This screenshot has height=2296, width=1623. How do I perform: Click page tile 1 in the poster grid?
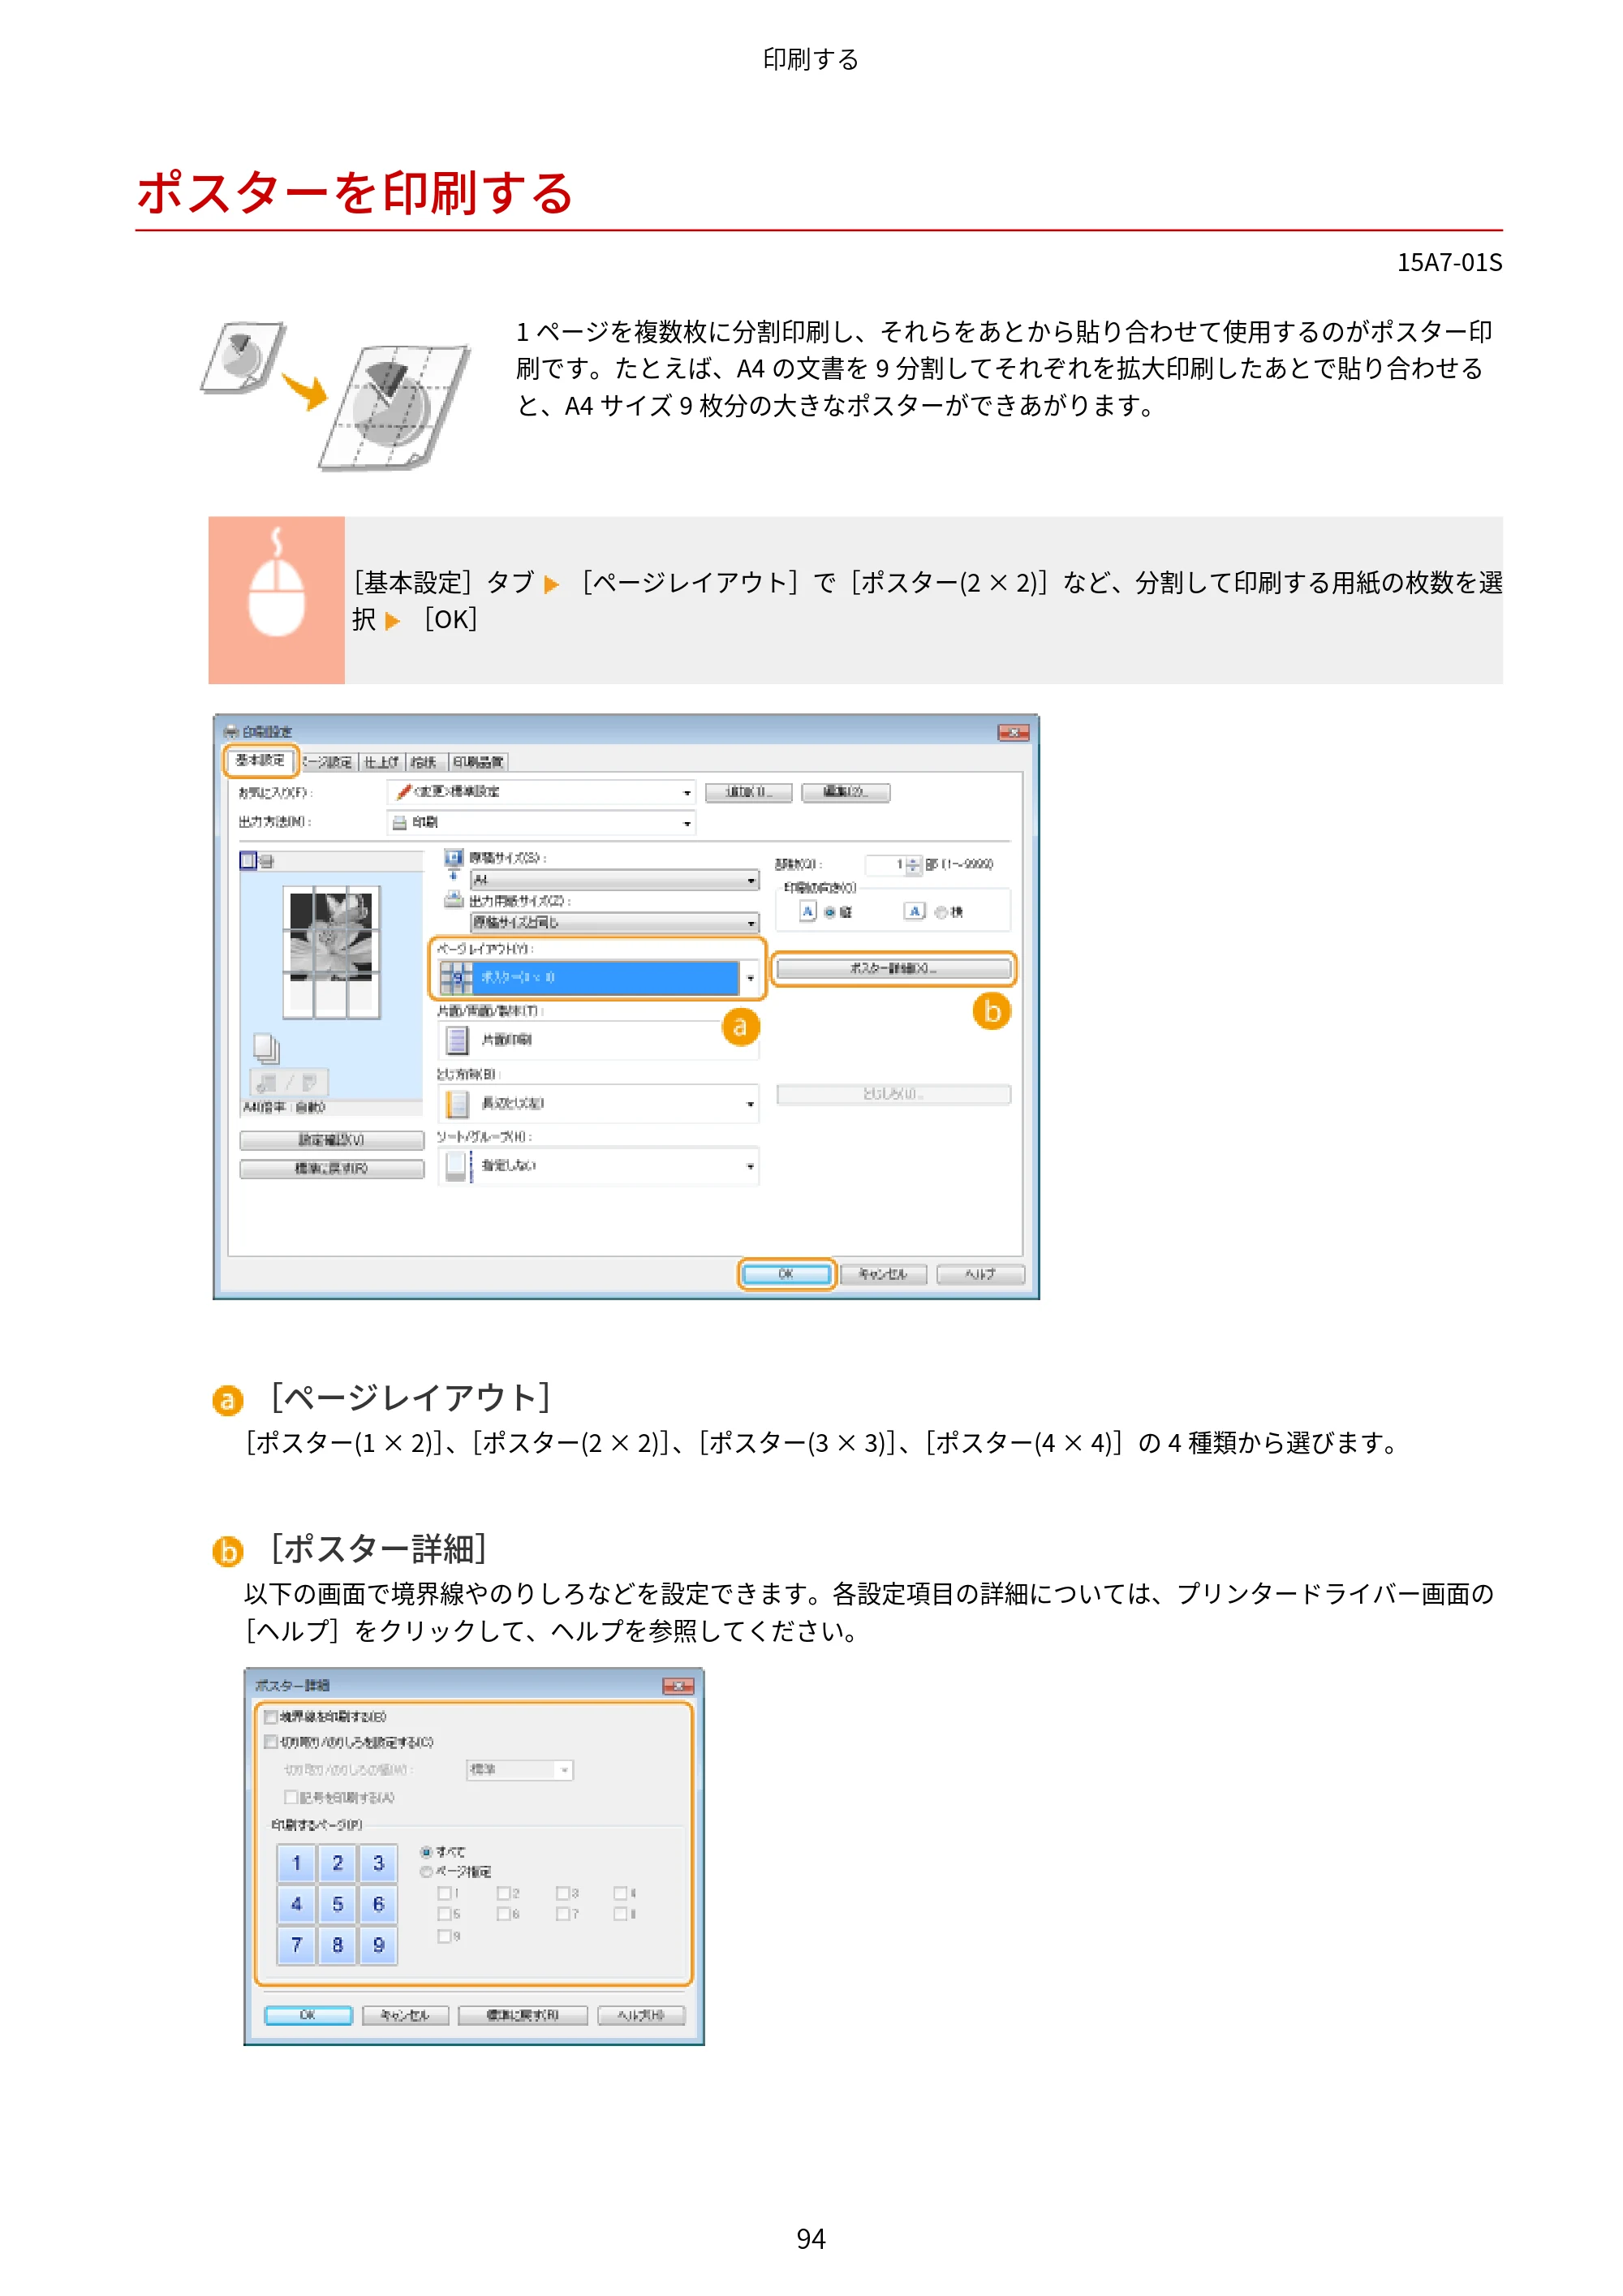pyautogui.click(x=296, y=1863)
